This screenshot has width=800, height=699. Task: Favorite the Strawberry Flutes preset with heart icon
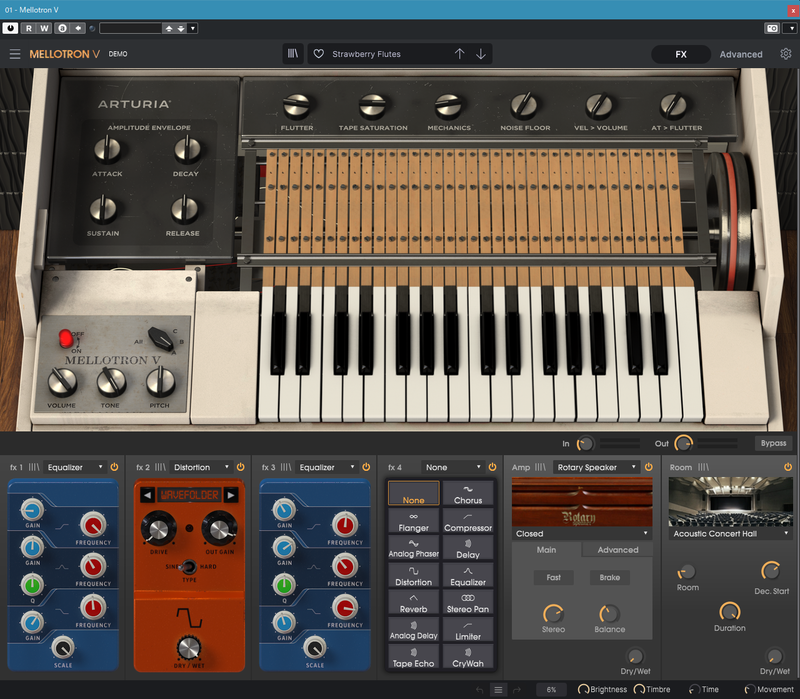click(319, 54)
